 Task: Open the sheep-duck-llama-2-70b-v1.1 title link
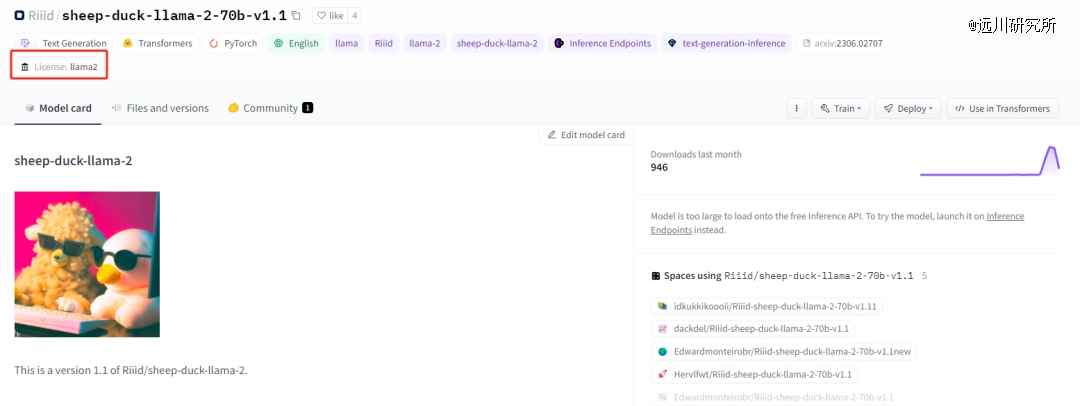[174, 15]
